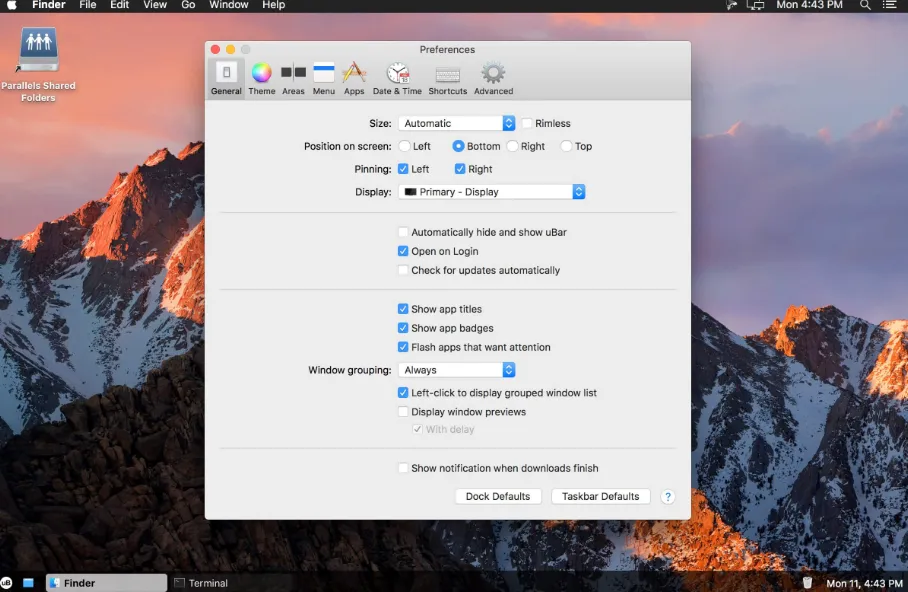This screenshot has width=908, height=592.
Task: Enable Show notification when downloads finish
Action: coord(403,467)
